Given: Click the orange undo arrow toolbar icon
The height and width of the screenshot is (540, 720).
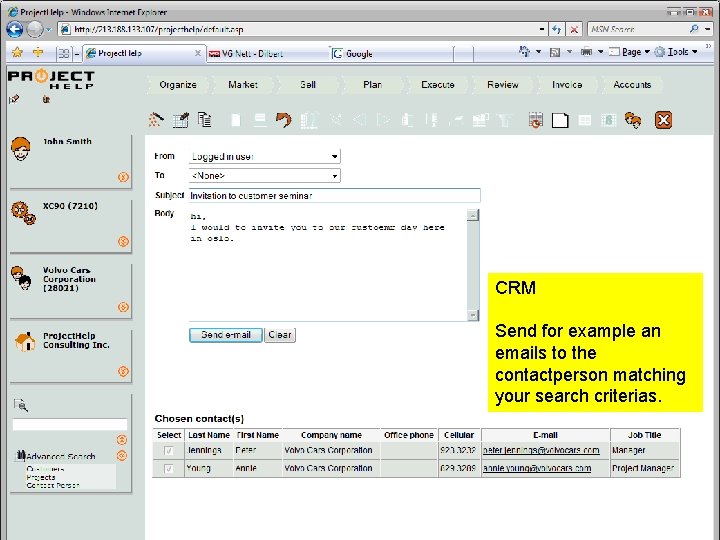Looking at the screenshot, I should click(283, 120).
